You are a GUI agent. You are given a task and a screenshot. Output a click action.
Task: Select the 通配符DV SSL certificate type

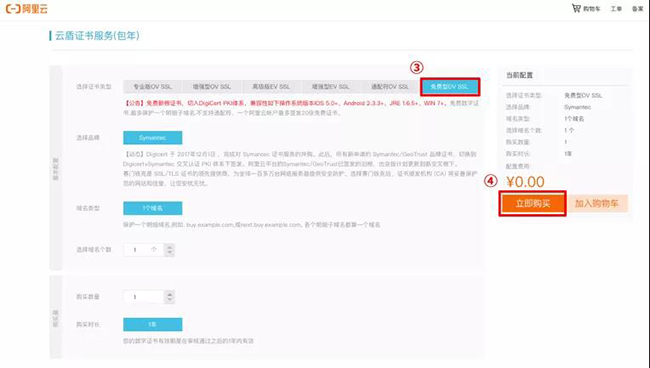point(390,87)
